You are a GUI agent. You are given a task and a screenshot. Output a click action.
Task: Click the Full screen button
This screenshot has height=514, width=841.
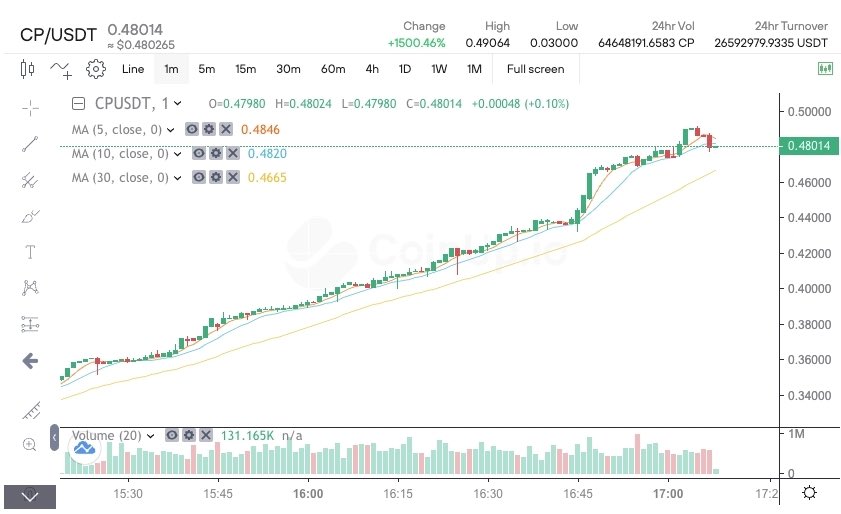point(535,69)
